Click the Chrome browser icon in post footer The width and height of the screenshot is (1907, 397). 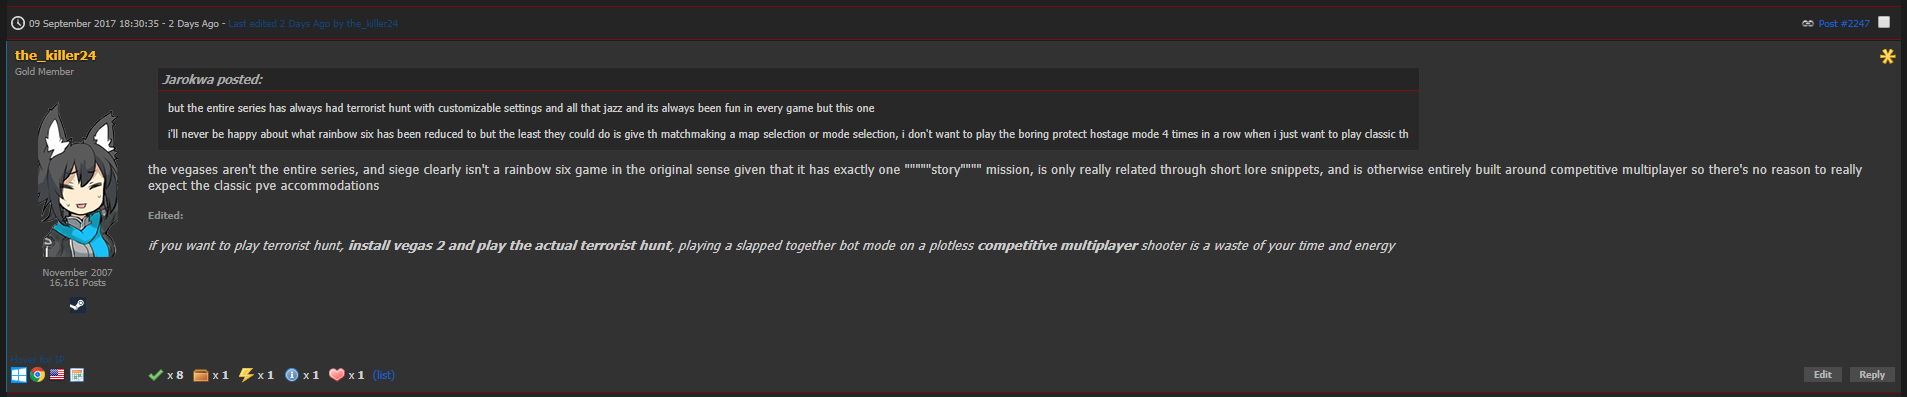click(x=38, y=375)
